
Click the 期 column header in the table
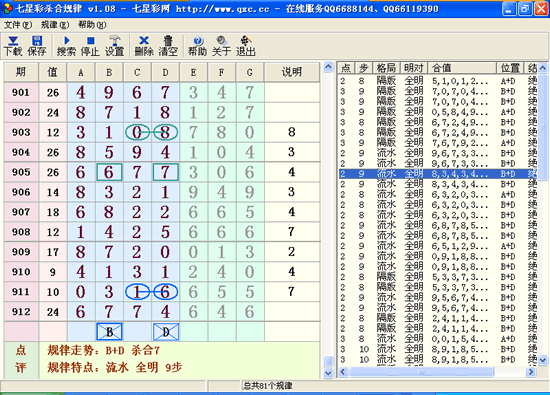[x=21, y=72]
